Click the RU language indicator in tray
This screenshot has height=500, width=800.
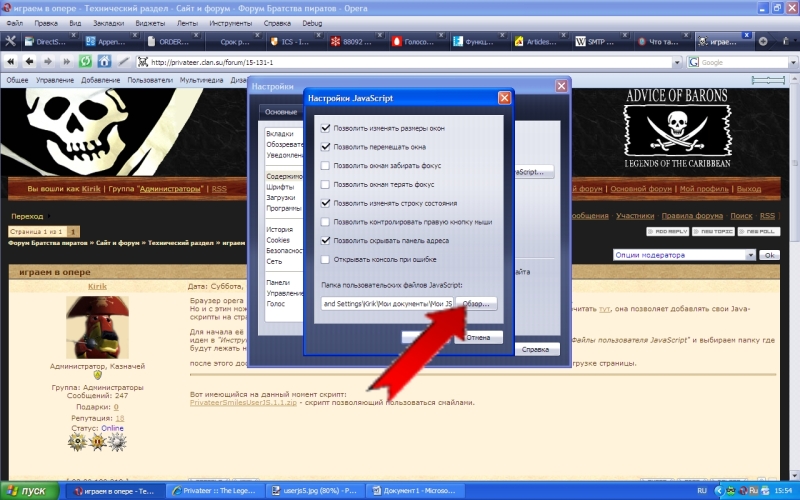(702, 491)
